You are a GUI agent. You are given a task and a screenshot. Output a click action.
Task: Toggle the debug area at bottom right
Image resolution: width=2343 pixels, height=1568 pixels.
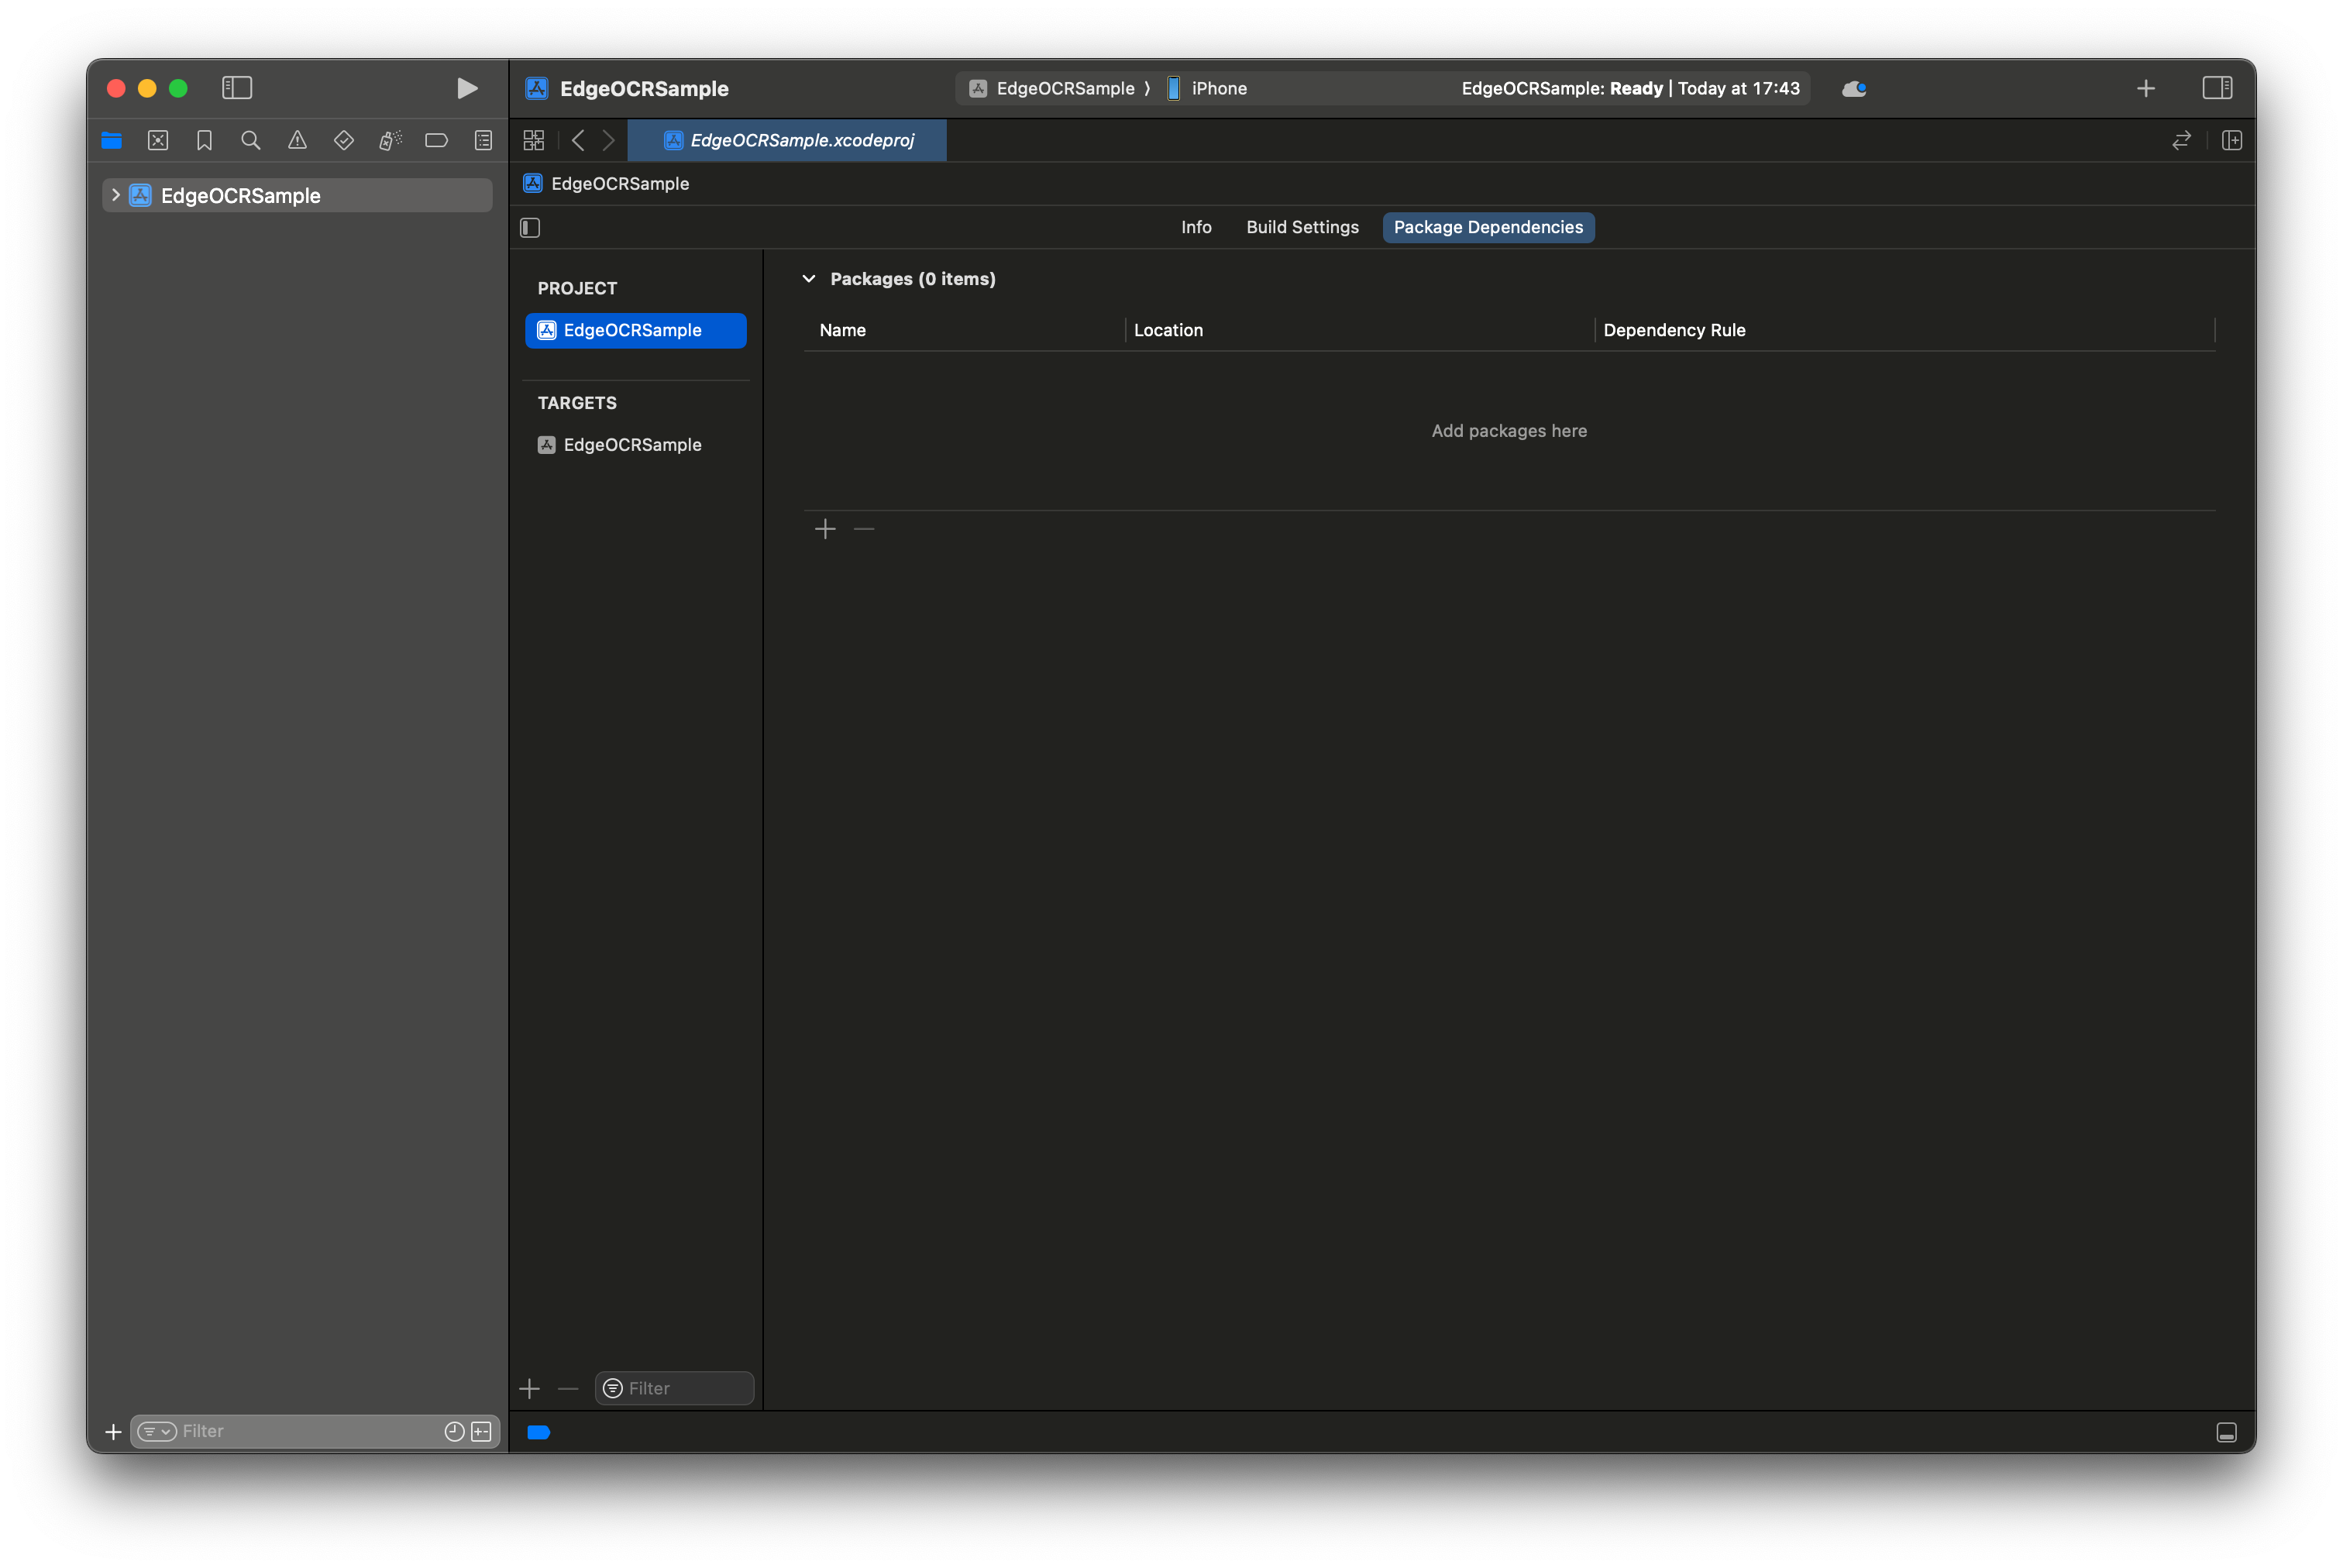click(x=2227, y=1433)
